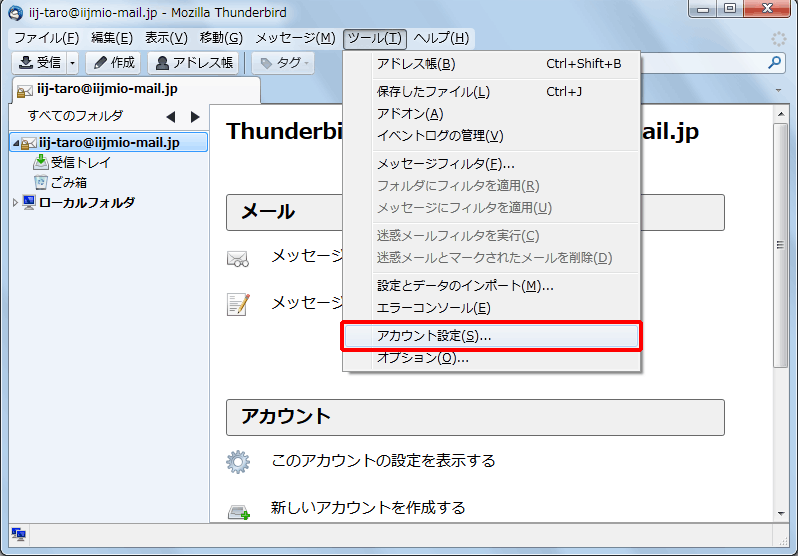This screenshot has width=798, height=556.
Task: Open the tab list dropdown arrow
Action: click(778, 91)
